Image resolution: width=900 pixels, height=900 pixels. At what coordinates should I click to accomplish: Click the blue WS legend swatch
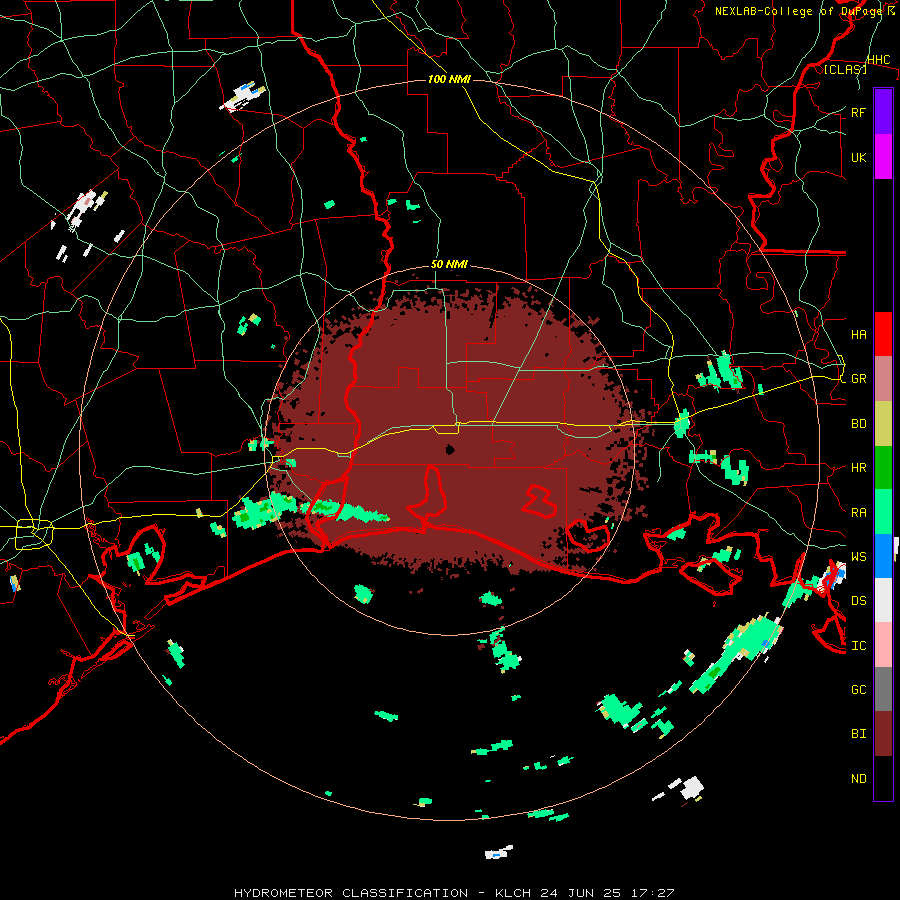[x=883, y=556]
